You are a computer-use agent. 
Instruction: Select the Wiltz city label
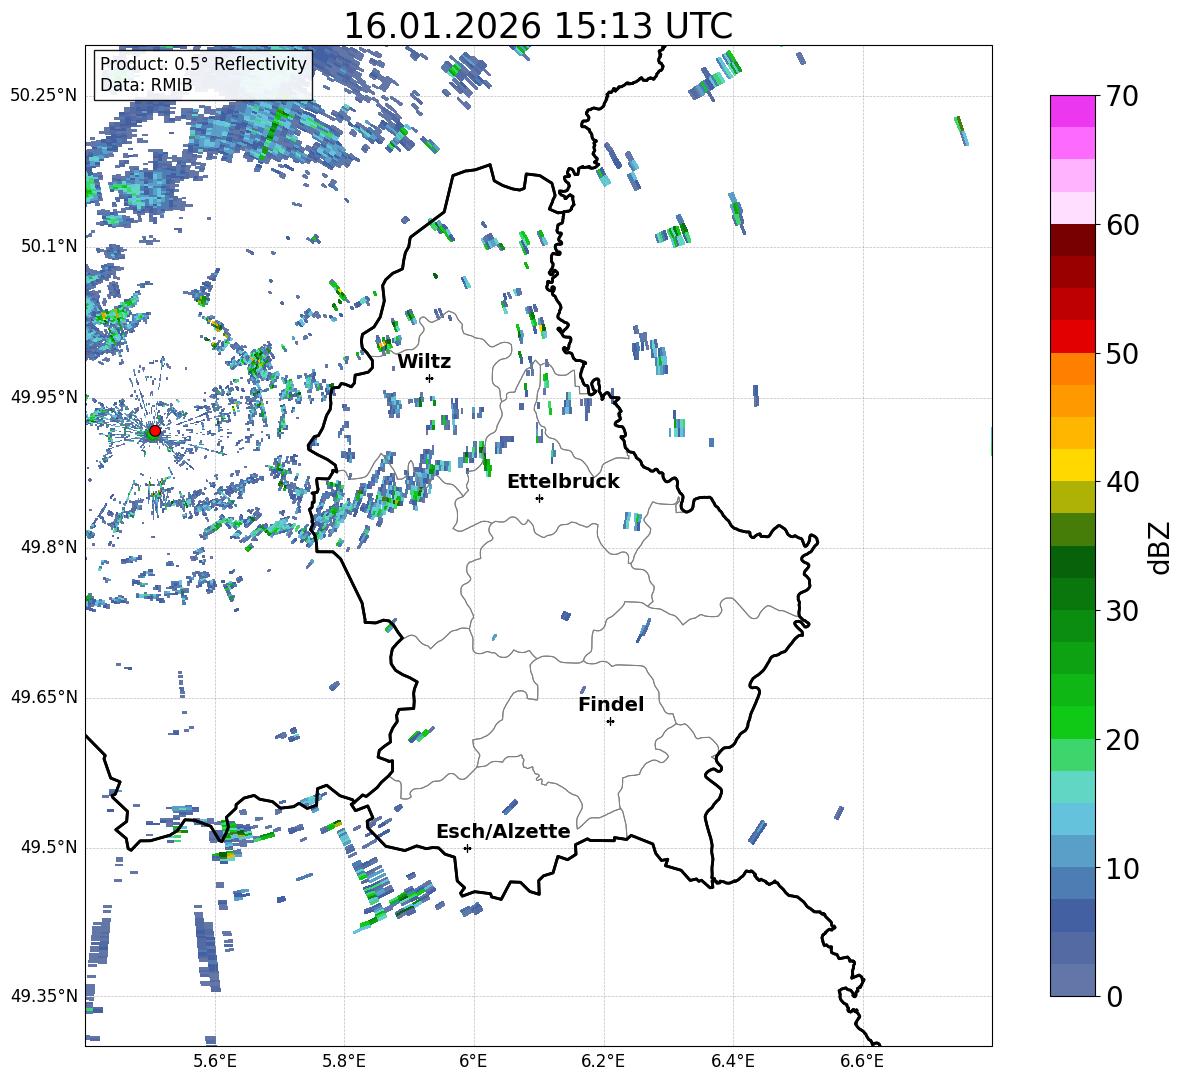(424, 362)
